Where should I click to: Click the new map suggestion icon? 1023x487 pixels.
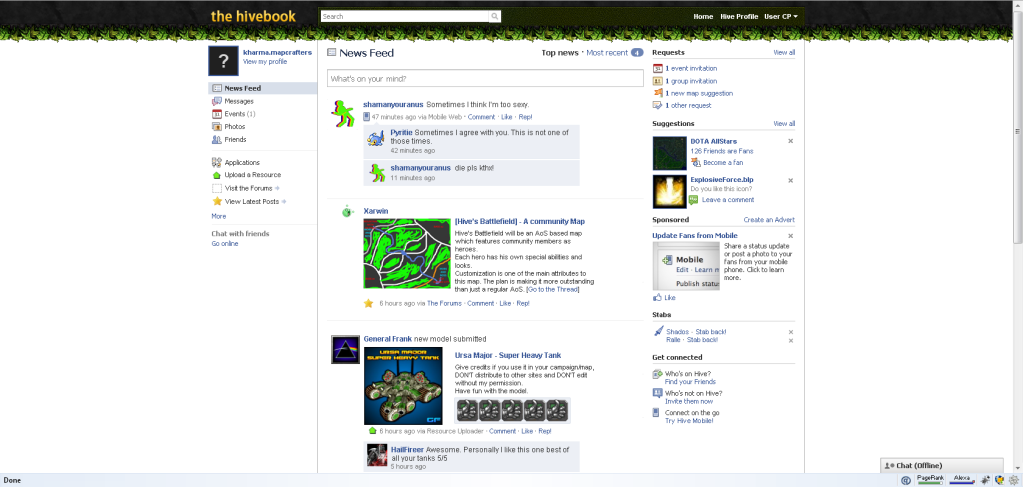coord(658,93)
